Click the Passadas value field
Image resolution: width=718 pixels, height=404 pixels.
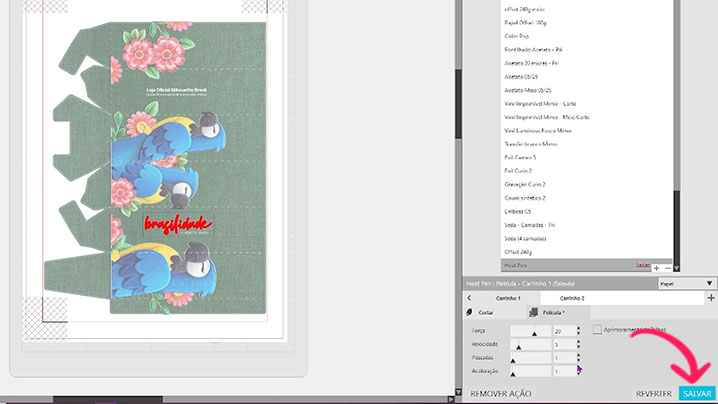pyautogui.click(x=564, y=358)
